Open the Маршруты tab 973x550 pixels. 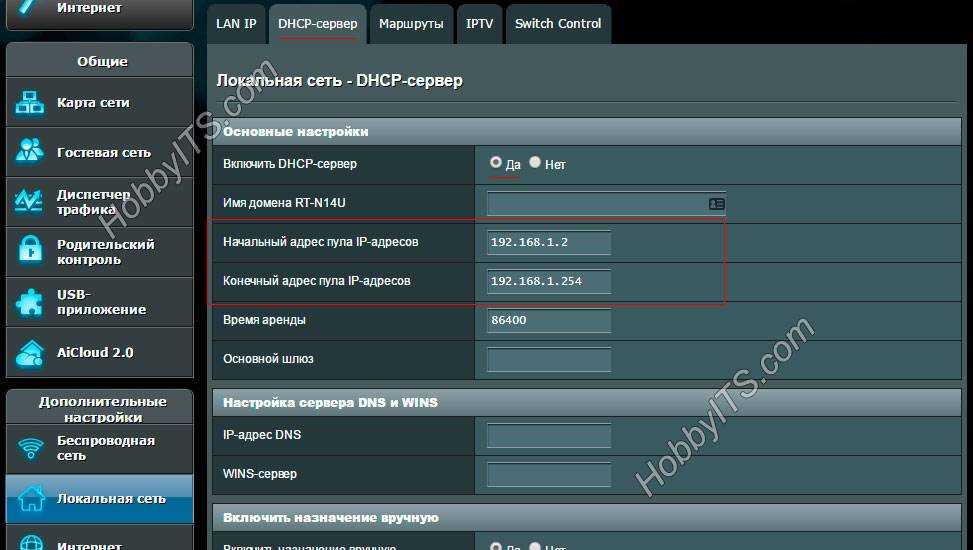[x=410, y=23]
